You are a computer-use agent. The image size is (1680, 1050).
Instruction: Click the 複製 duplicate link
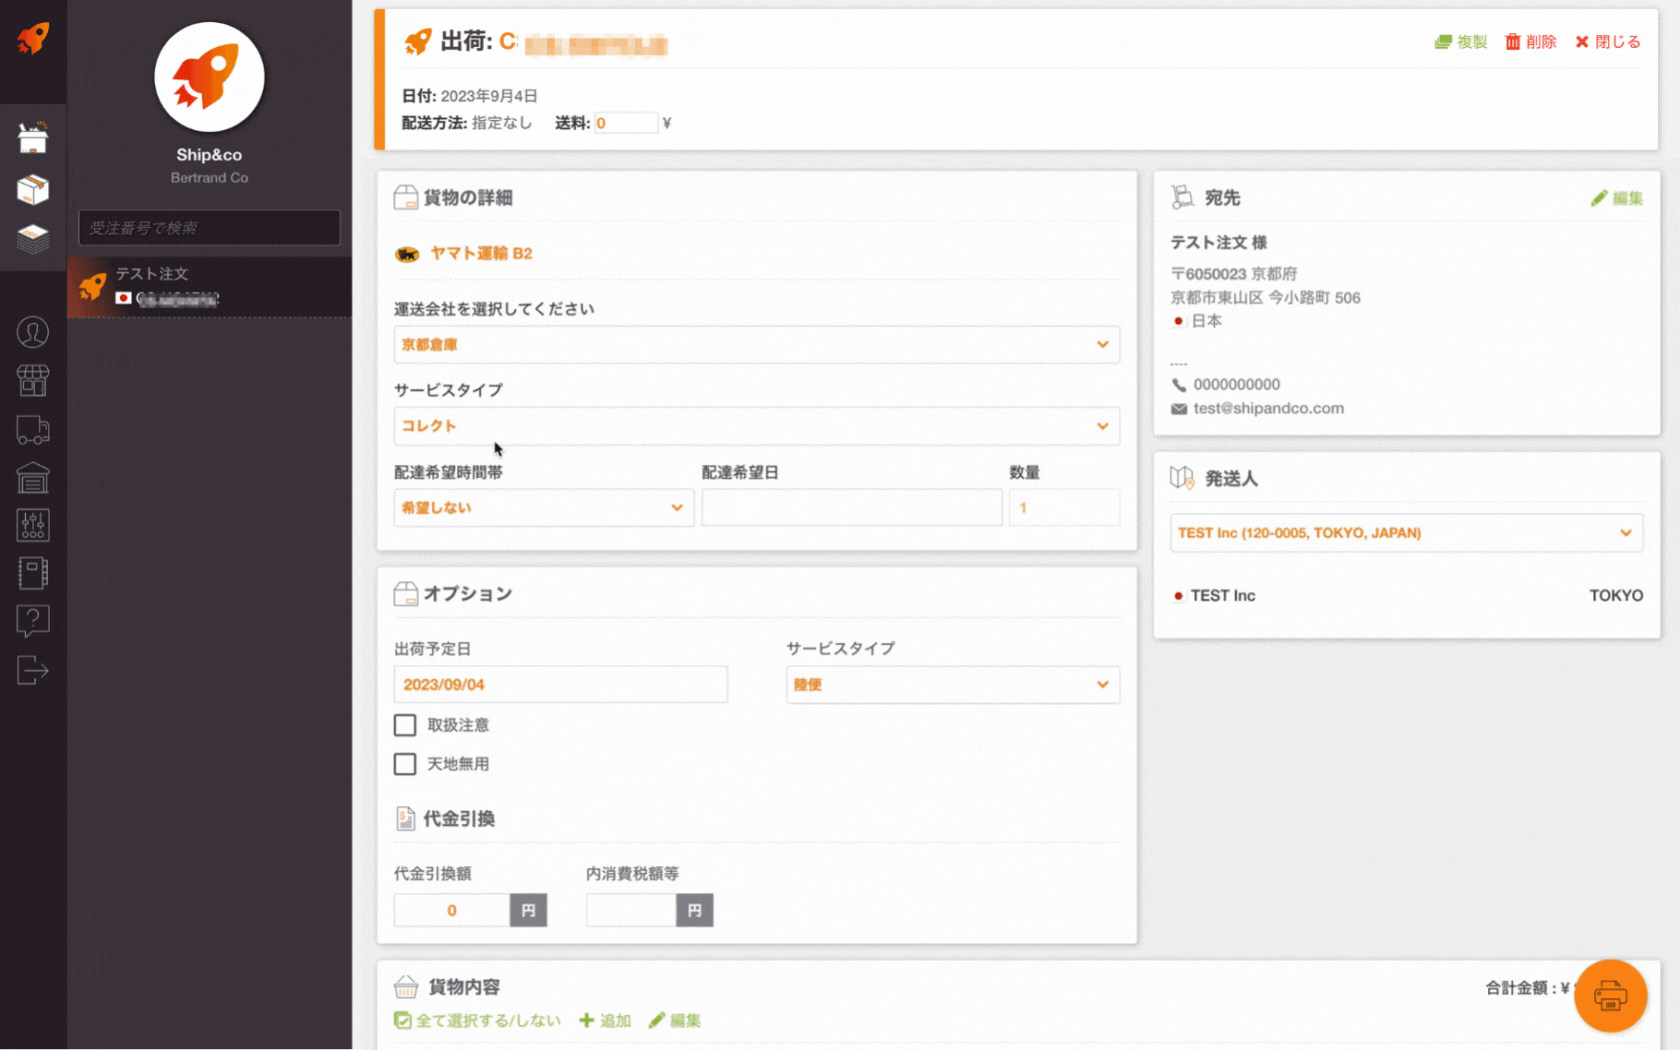[1460, 42]
